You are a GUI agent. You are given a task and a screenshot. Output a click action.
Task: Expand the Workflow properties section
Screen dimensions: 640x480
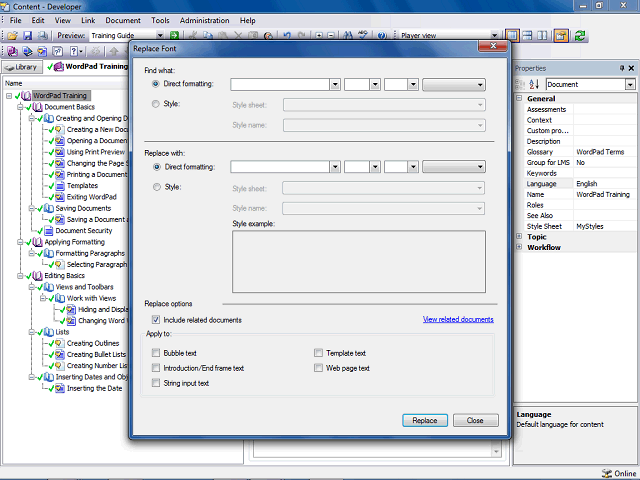(x=519, y=247)
